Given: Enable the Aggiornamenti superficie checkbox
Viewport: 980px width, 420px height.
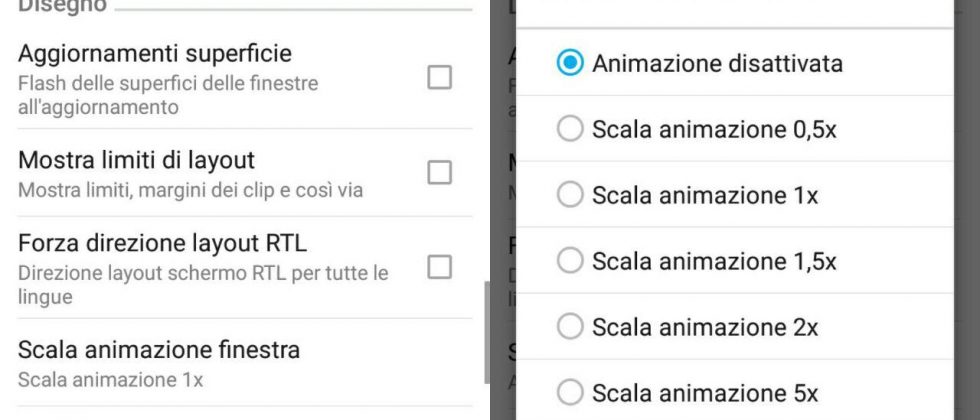Looking at the screenshot, I should (x=439, y=77).
